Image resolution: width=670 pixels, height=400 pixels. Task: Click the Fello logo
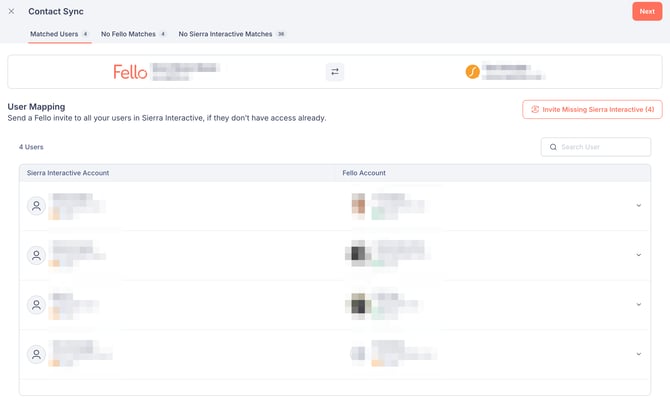[130, 72]
